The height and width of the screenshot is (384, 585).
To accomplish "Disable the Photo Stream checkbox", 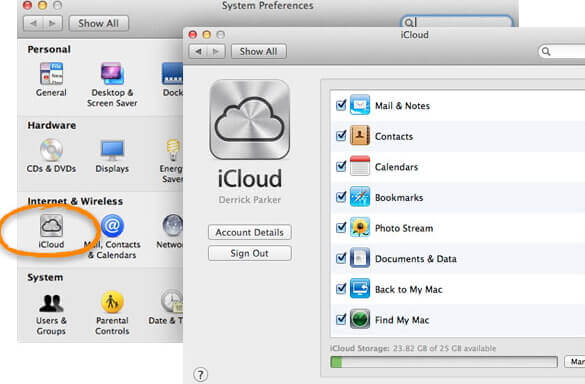I will pos(341,228).
